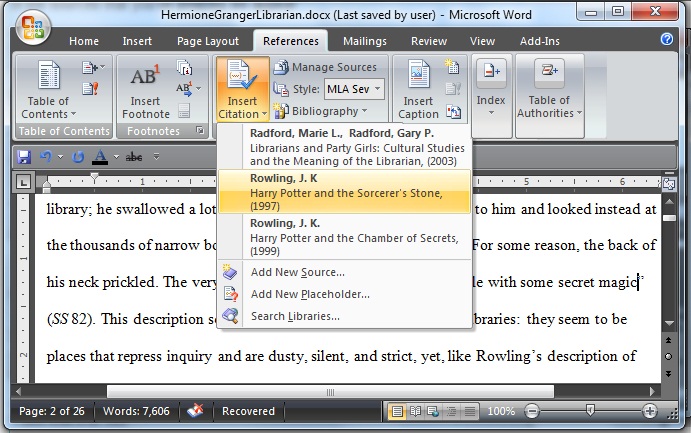Click the Add Text icon
Viewport: 691px width, 433px height.
tap(93, 67)
